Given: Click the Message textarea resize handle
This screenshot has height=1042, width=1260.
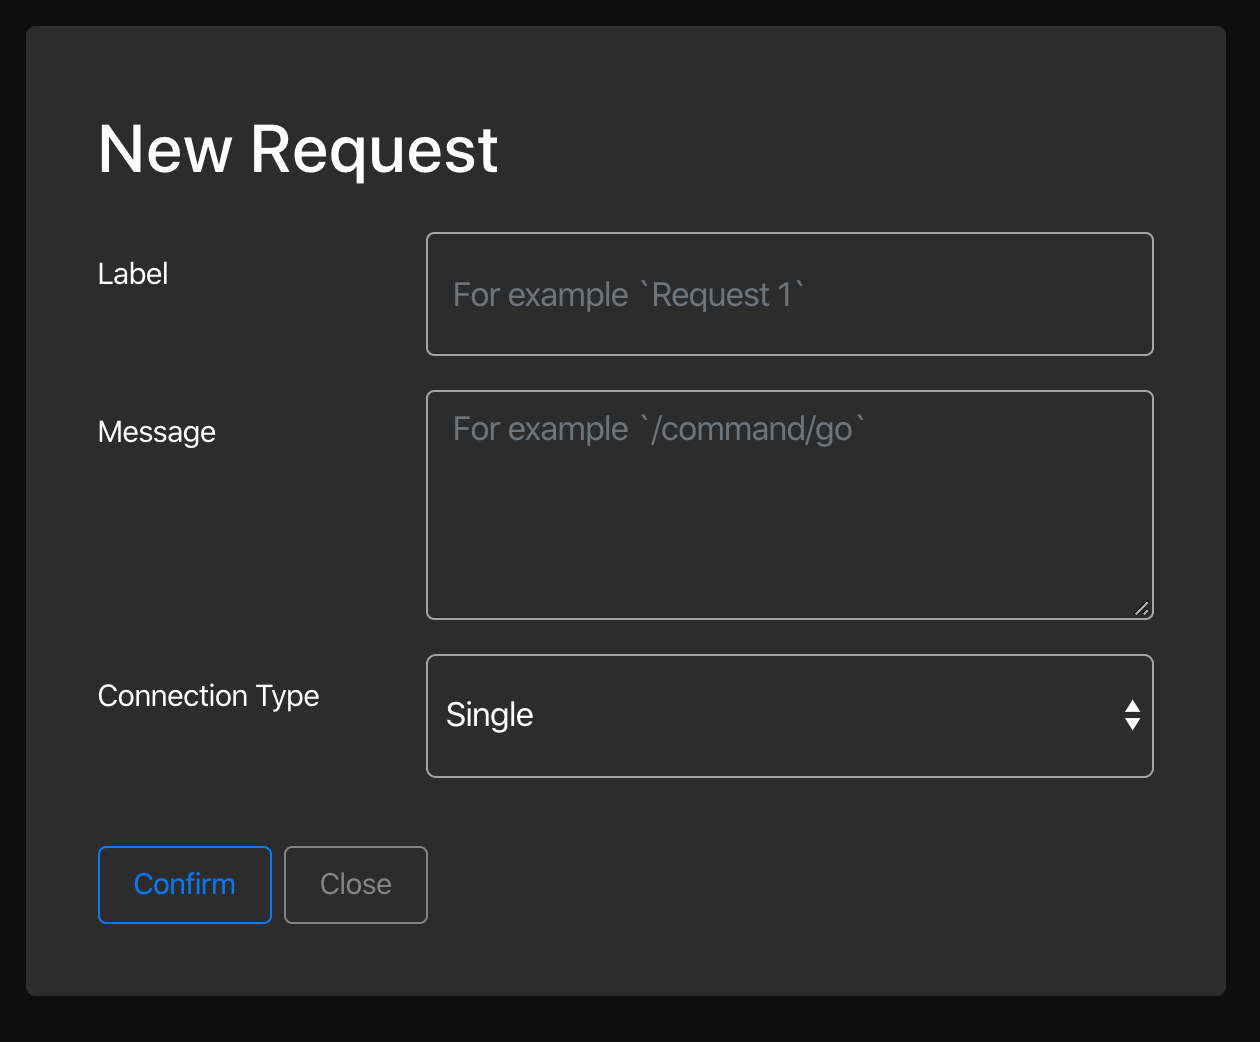Looking at the screenshot, I should [x=1142, y=608].
